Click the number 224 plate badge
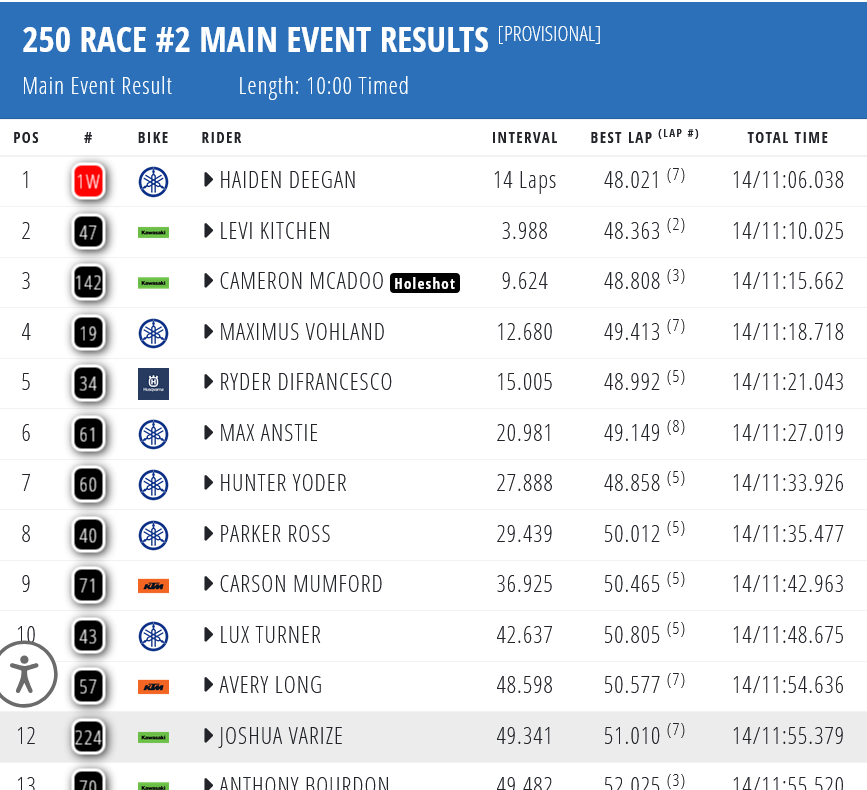Image resolution: width=867 pixels, height=790 pixels. click(x=88, y=737)
